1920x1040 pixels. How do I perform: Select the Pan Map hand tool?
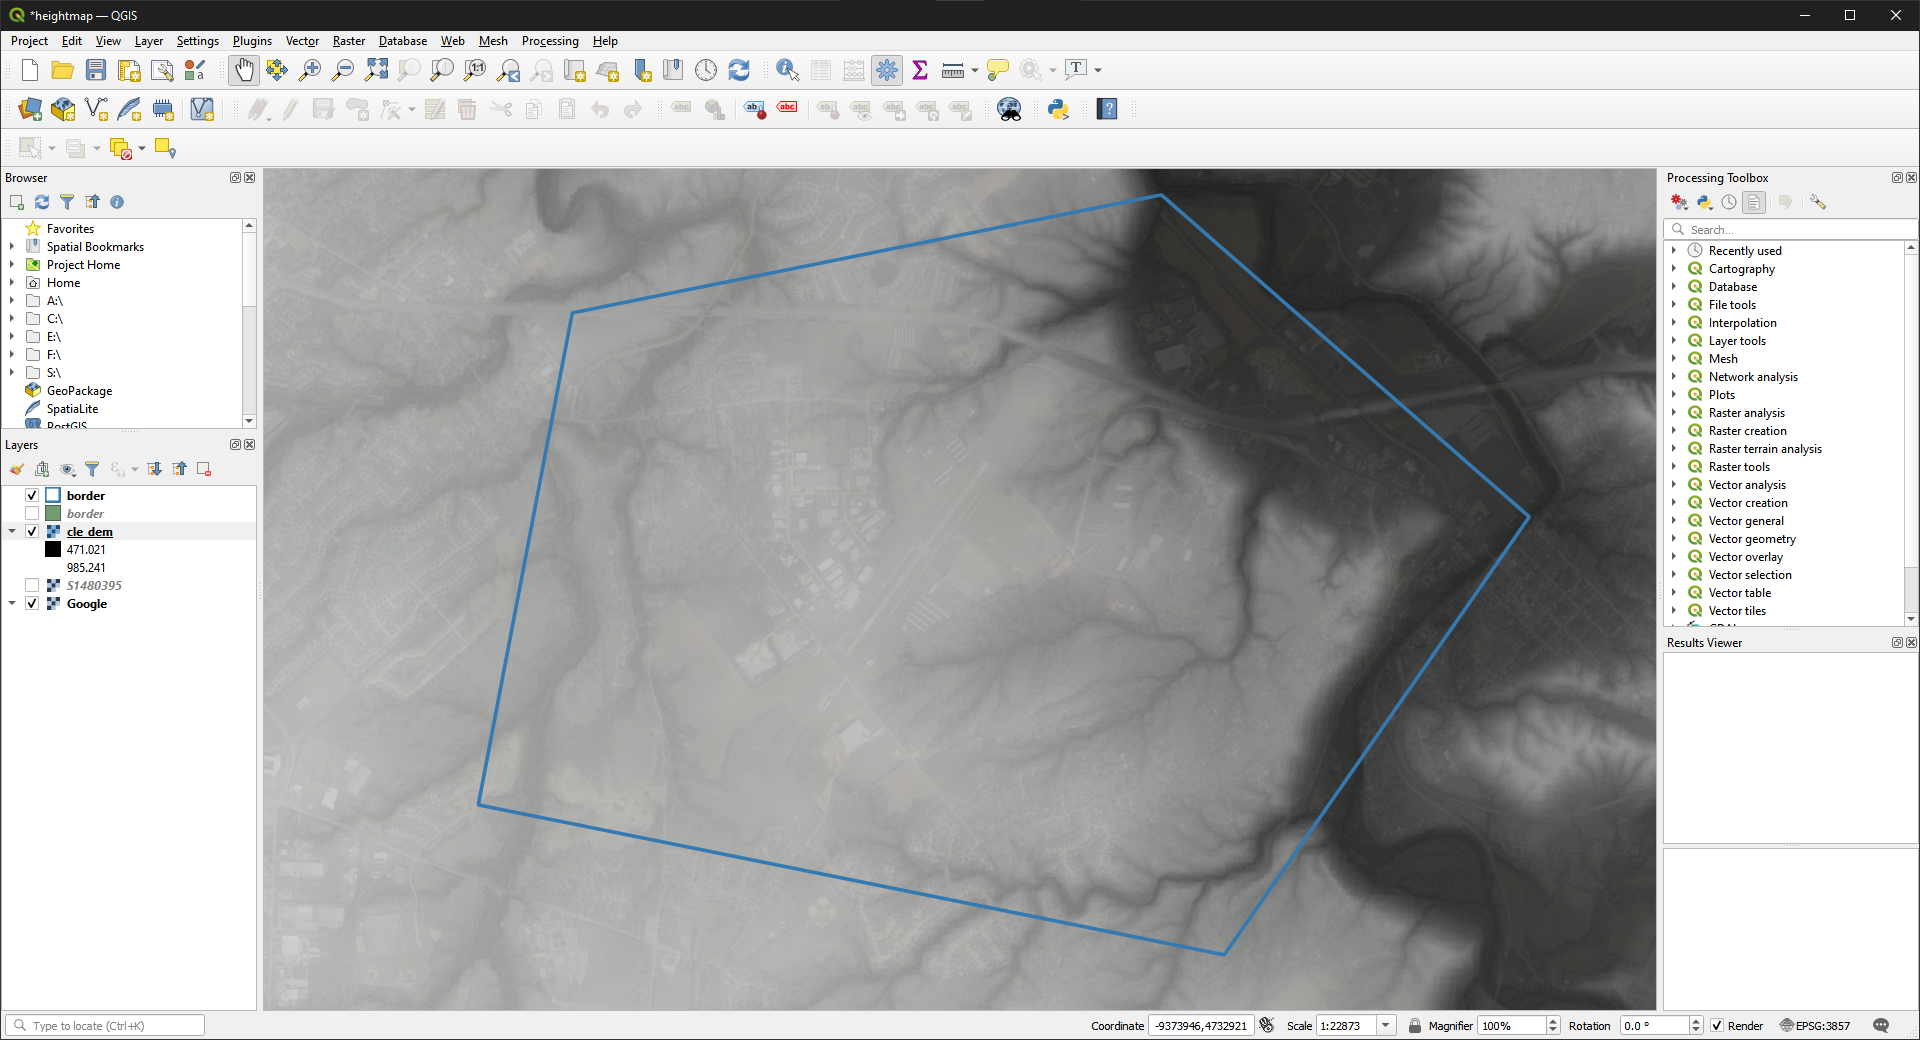click(x=244, y=70)
